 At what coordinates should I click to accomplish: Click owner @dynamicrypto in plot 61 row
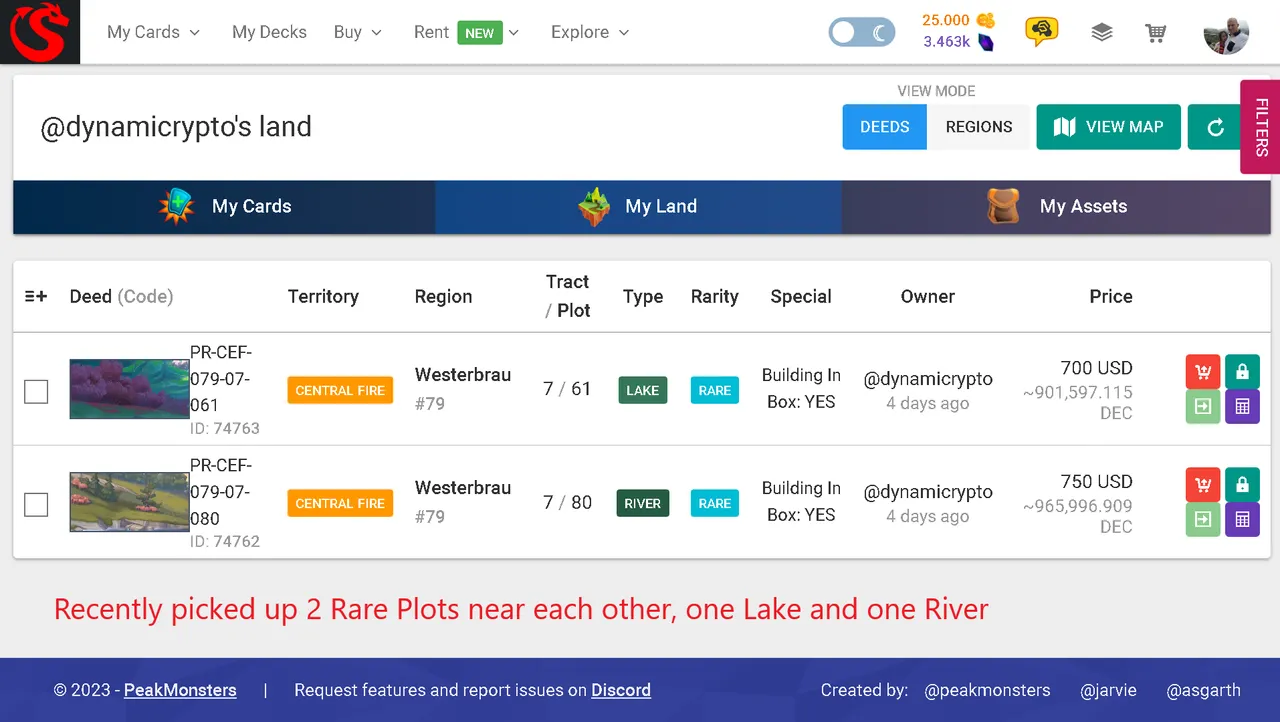coord(928,379)
